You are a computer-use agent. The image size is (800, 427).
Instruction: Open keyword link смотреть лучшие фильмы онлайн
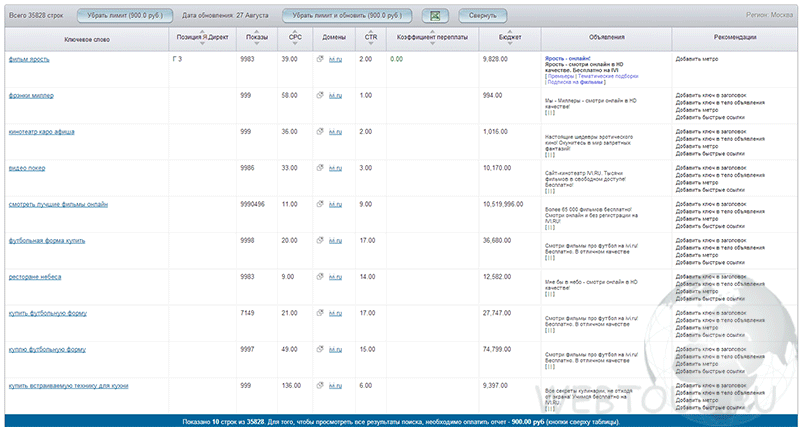(x=58, y=204)
